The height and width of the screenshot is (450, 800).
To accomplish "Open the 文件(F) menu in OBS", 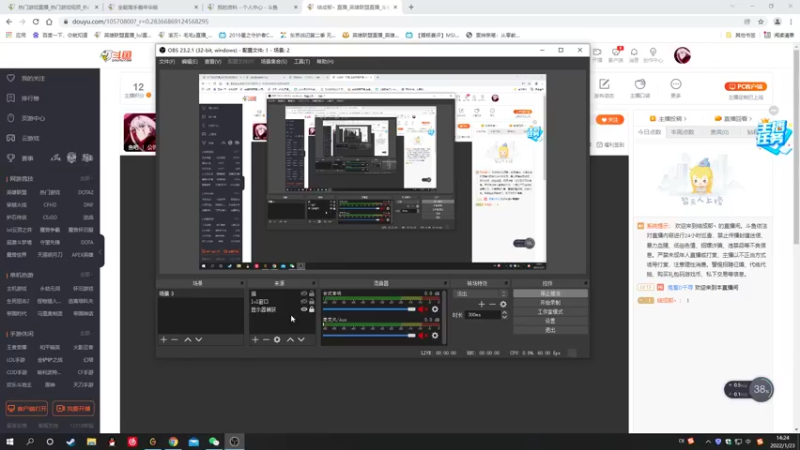I will pyautogui.click(x=167, y=62).
